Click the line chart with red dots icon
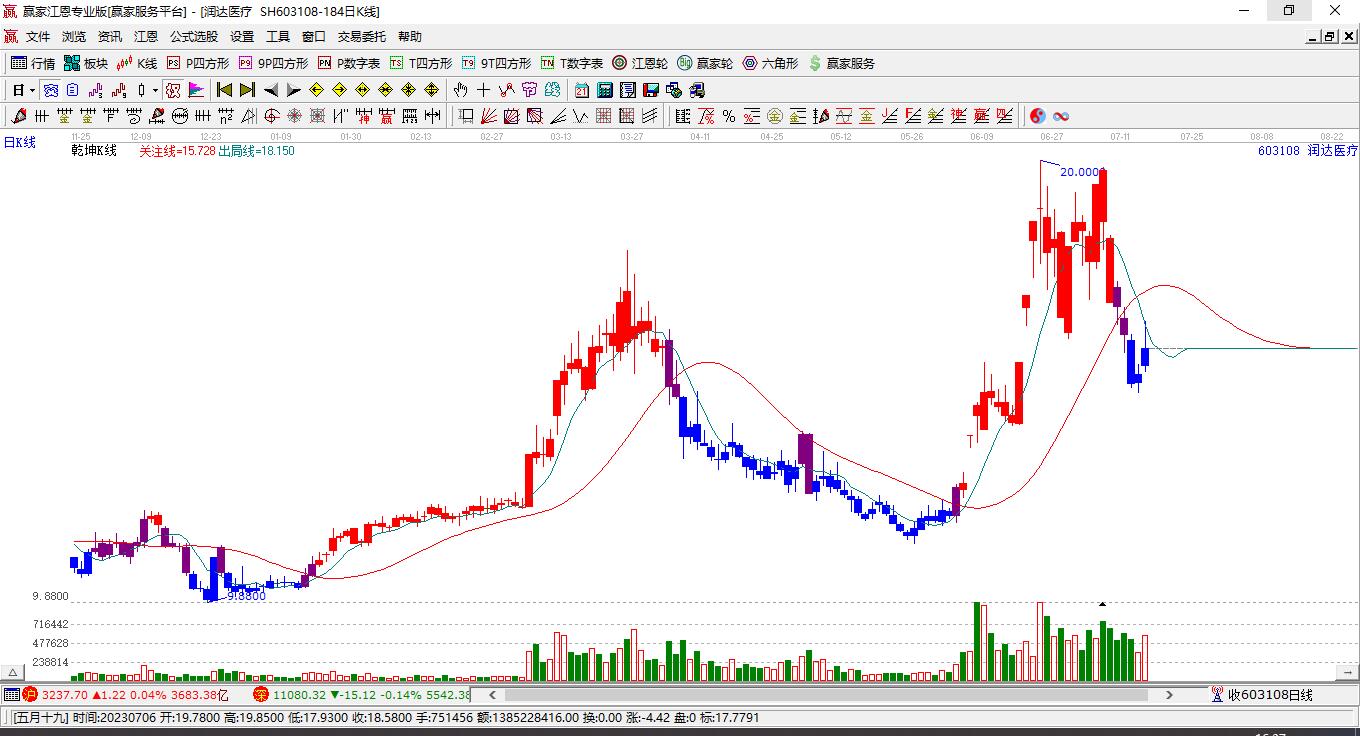This screenshot has height=736, width=1360. 506,90
